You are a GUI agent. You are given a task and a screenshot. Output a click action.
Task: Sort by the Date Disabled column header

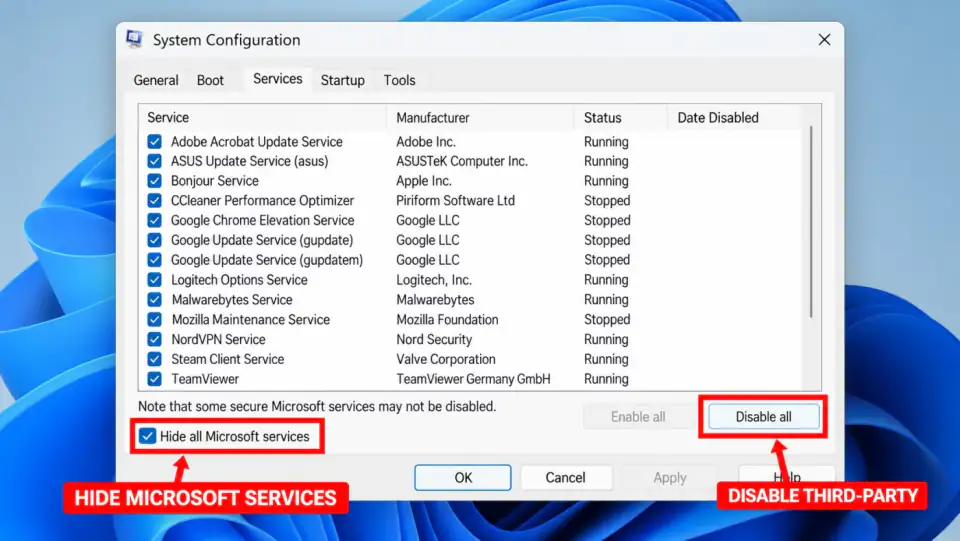[x=733, y=118]
